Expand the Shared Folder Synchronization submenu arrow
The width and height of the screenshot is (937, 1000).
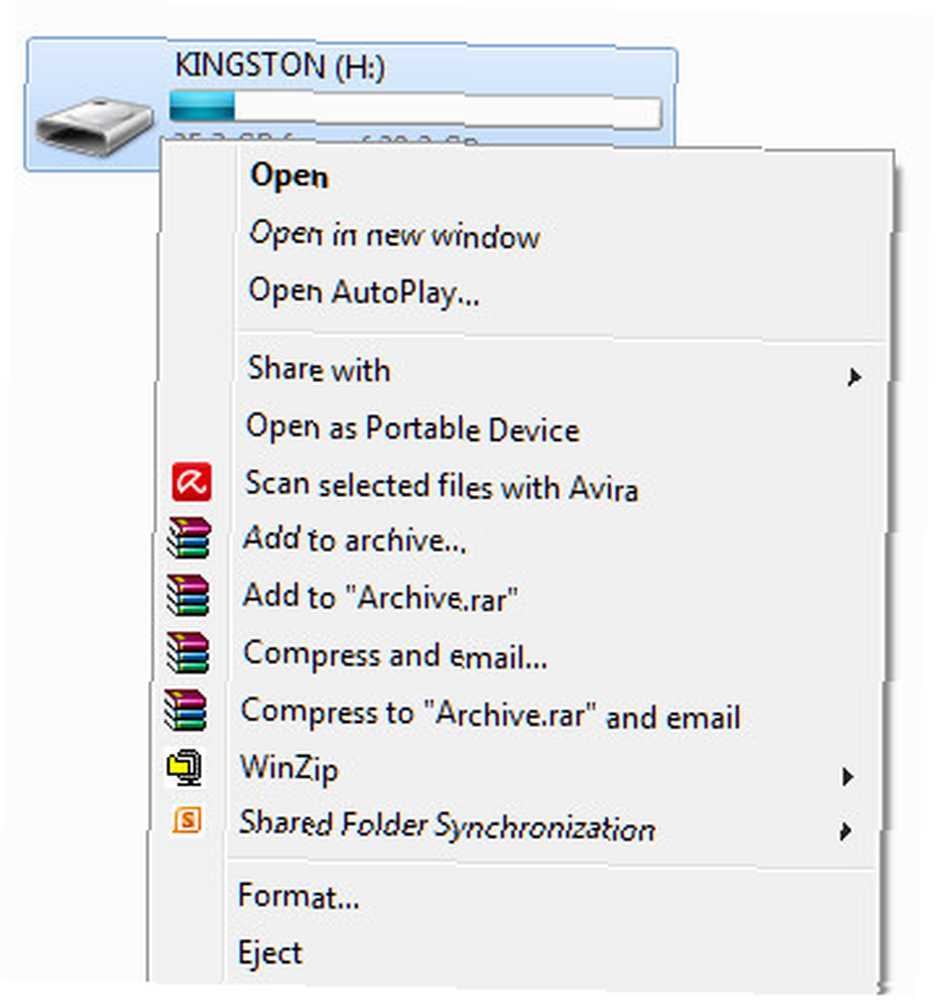click(845, 831)
